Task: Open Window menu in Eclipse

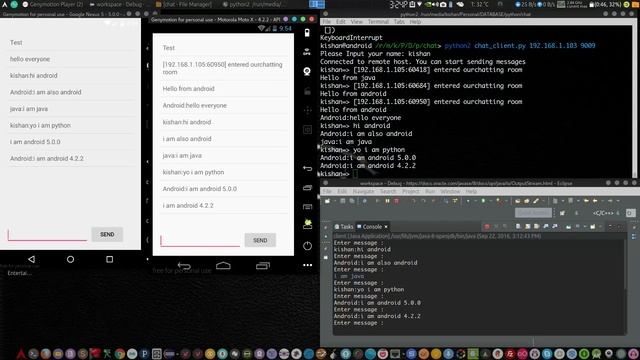Action: 450,191
